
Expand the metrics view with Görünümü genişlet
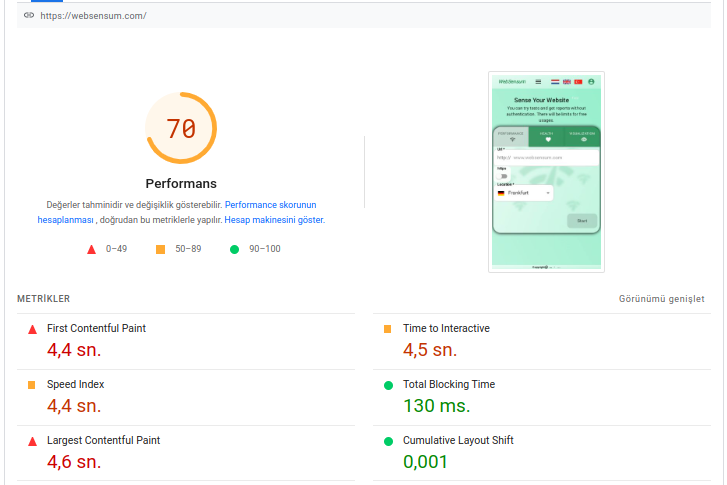662,299
